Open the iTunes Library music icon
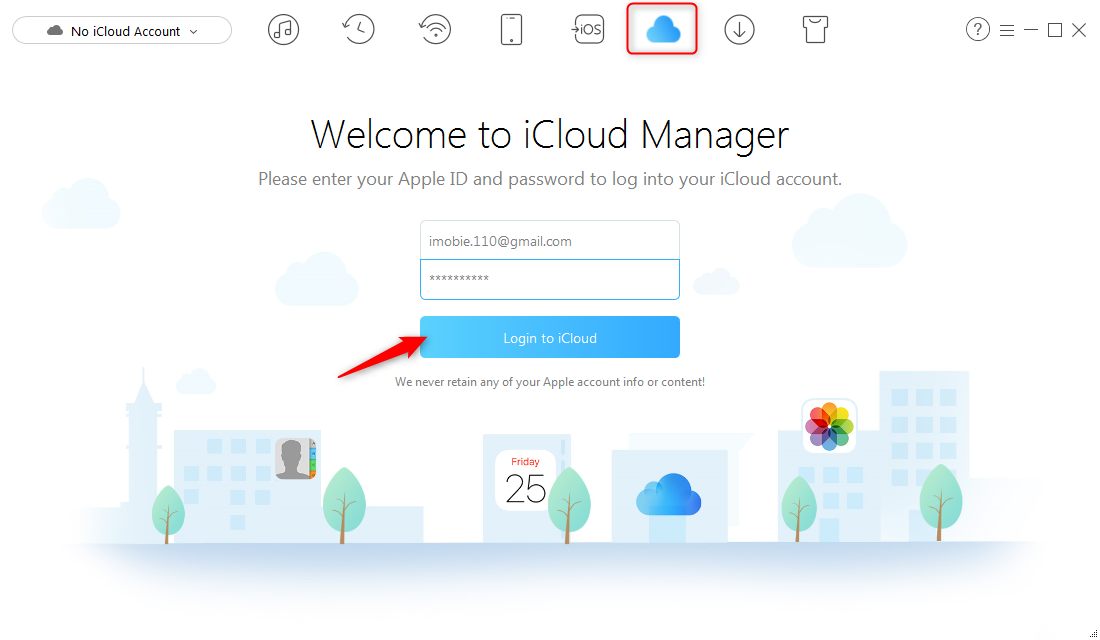Viewport: 1100px width, 640px height. (283, 29)
